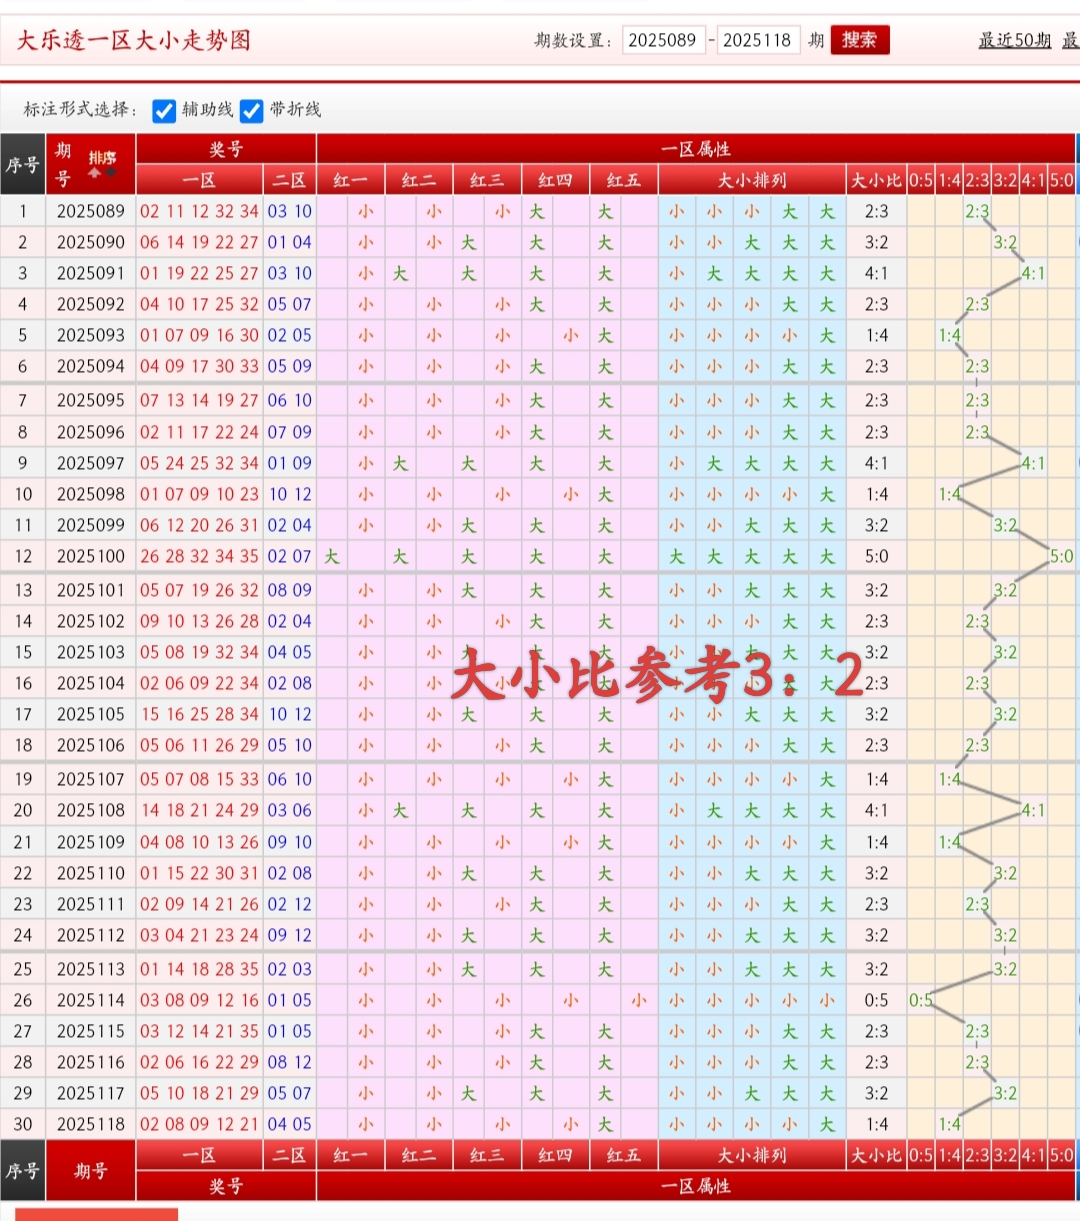Click the 红一 大 mark in row 2025100
The image size is (1080, 1221).
(x=332, y=556)
